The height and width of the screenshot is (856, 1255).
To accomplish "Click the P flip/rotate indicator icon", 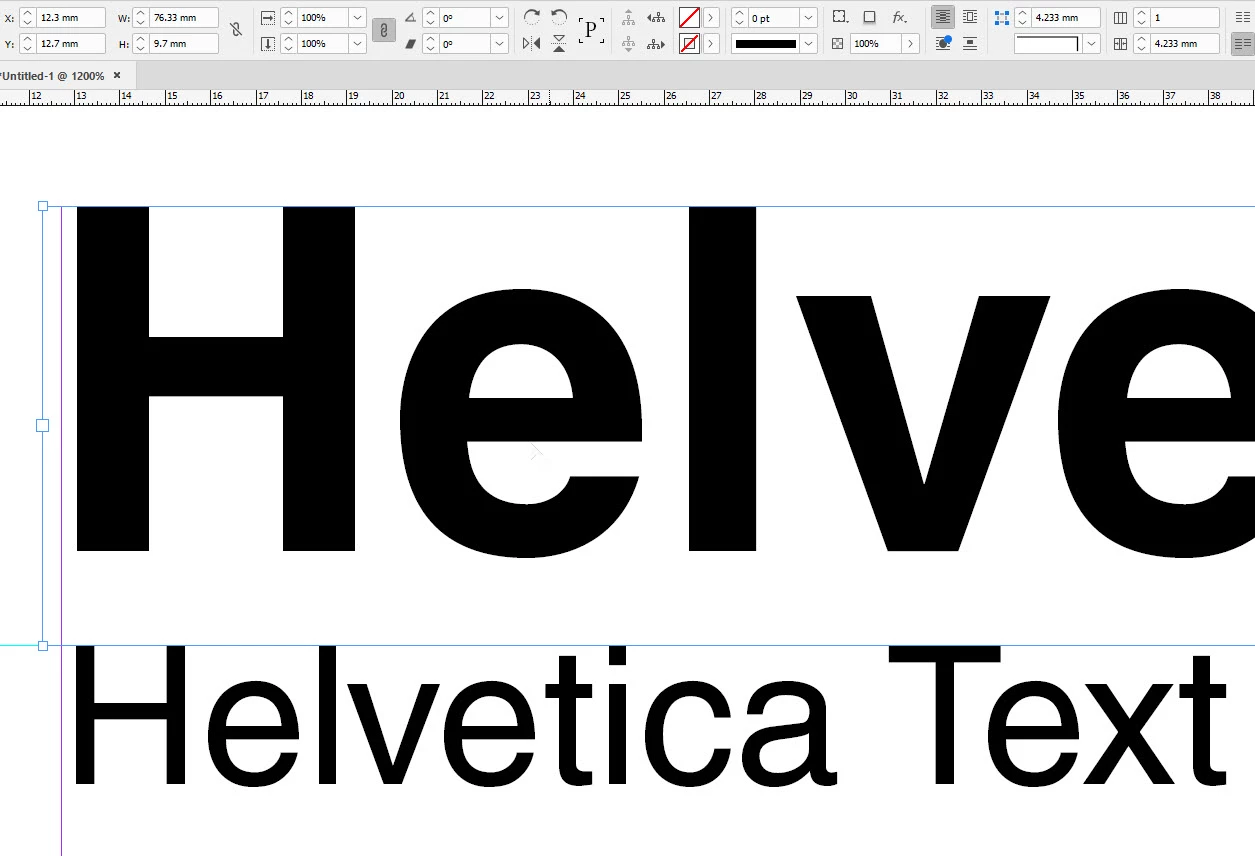I will click(592, 30).
